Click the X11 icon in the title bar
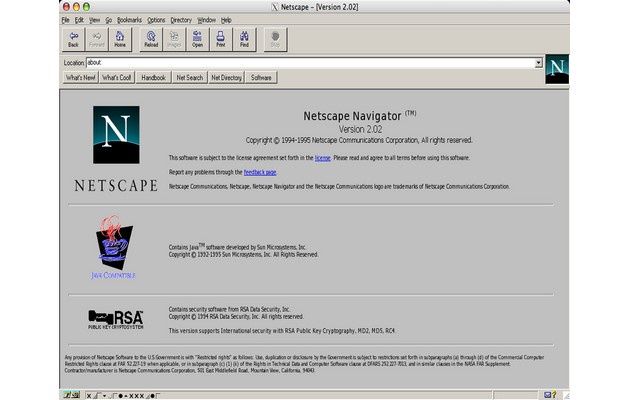630x400 pixels. 275,7
